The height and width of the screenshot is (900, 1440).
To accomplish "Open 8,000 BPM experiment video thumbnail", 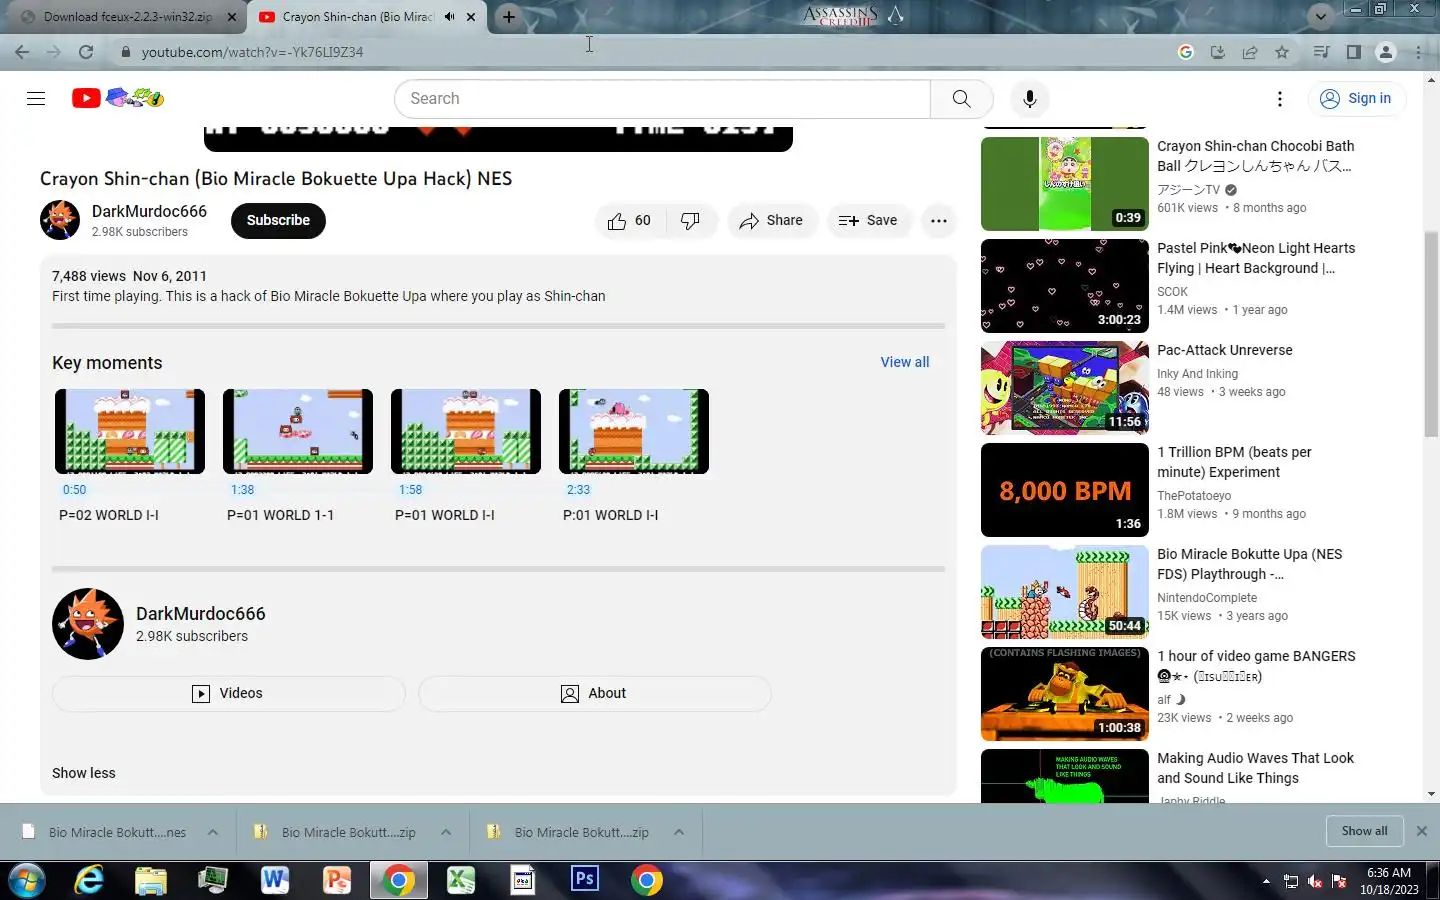I will click(x=1065, y=490).
